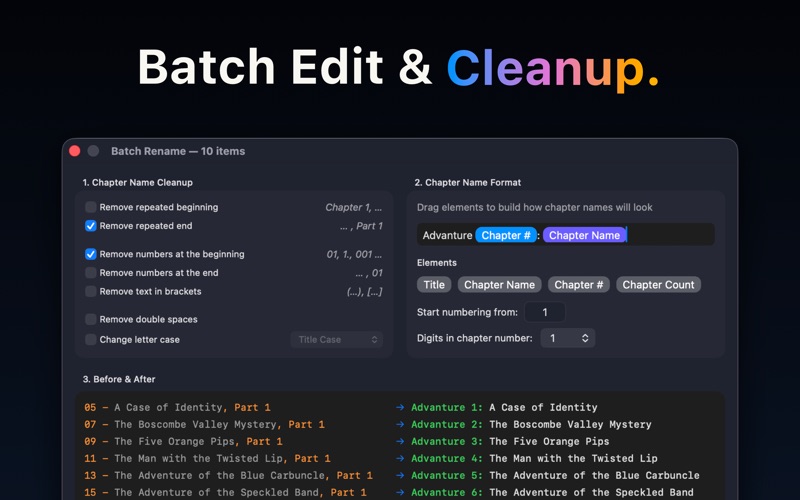This screenshot has width=800, height=500.
Task: Pick the Chapter # element in Elements
Action: 578,285
